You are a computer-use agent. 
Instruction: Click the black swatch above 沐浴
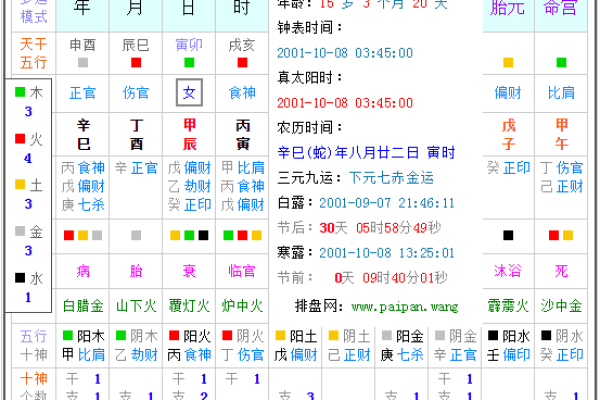508,235
